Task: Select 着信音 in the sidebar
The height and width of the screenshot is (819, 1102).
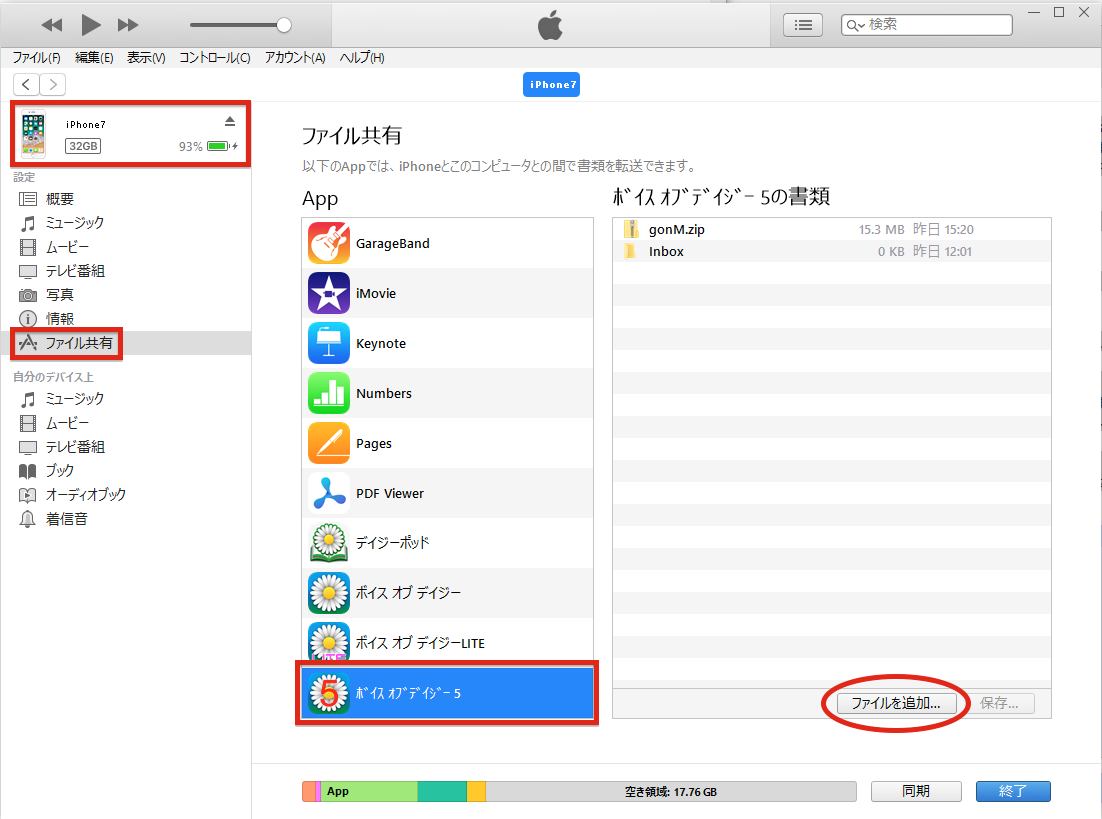Action: coord(66,519)
